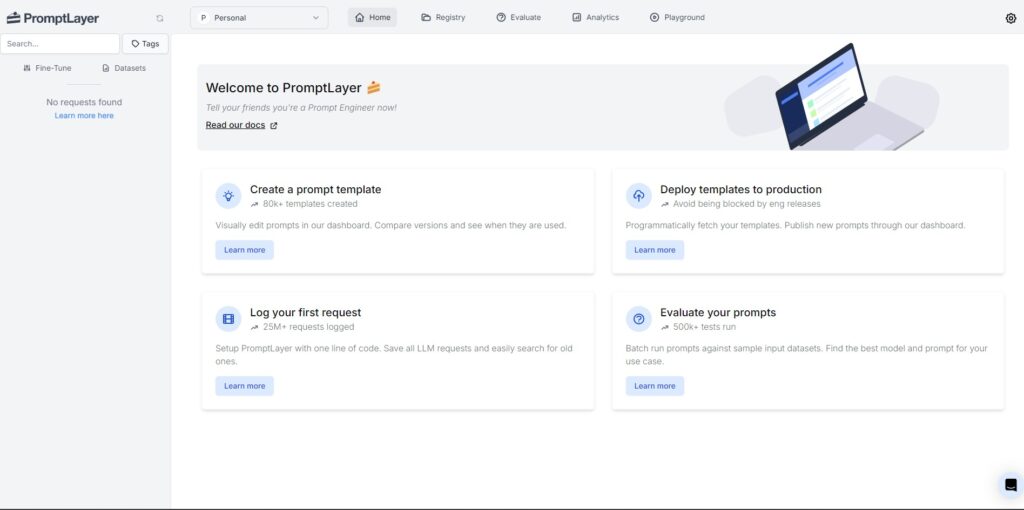Image resolution: width=1024 pixels, height=510 pixels.
Task: Click the cloud upload icon on Deploy templates
Action: pos(639,196)
